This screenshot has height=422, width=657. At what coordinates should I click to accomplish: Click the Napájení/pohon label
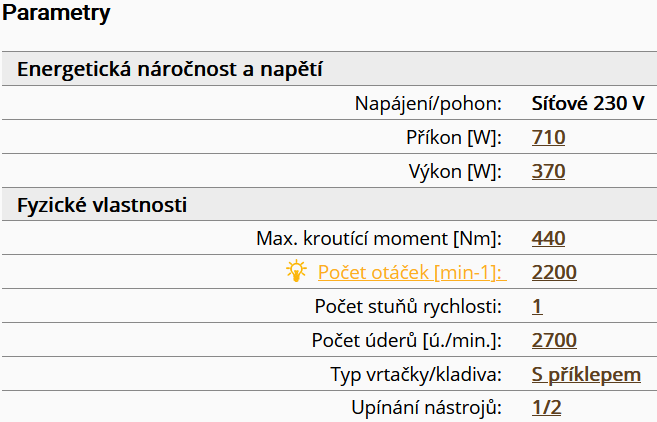428,104
